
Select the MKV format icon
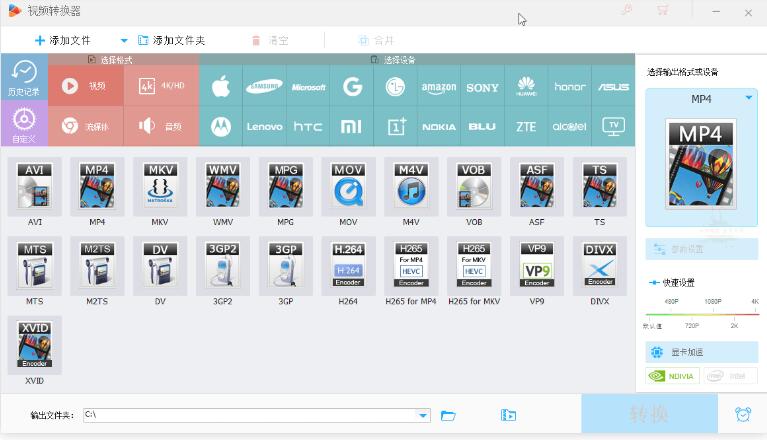click(160, 187)
